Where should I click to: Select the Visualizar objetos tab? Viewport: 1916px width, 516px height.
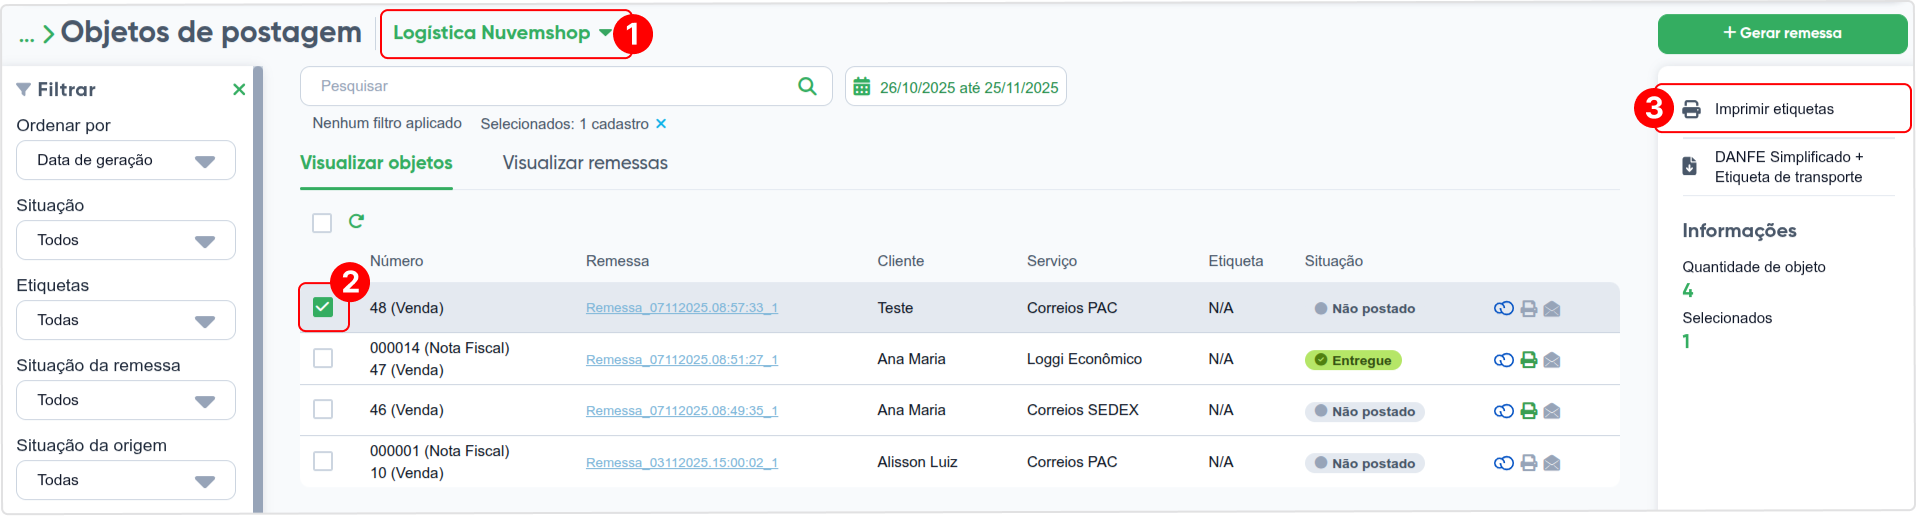coord(376,163)
